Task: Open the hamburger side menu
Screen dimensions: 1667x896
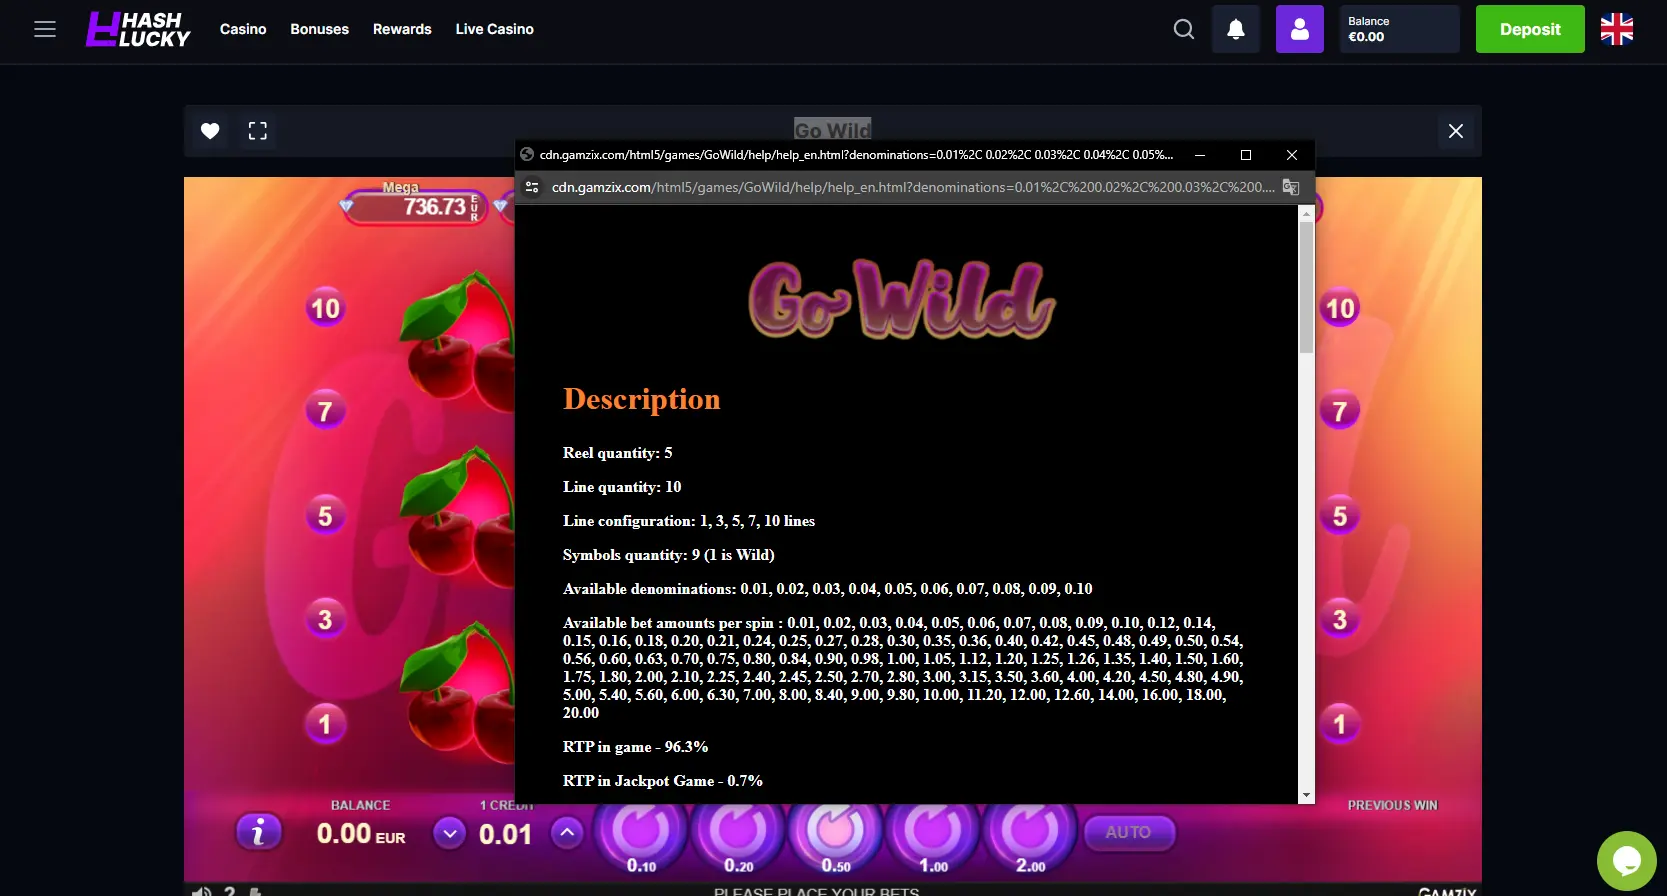Action: tap(45, 29)
